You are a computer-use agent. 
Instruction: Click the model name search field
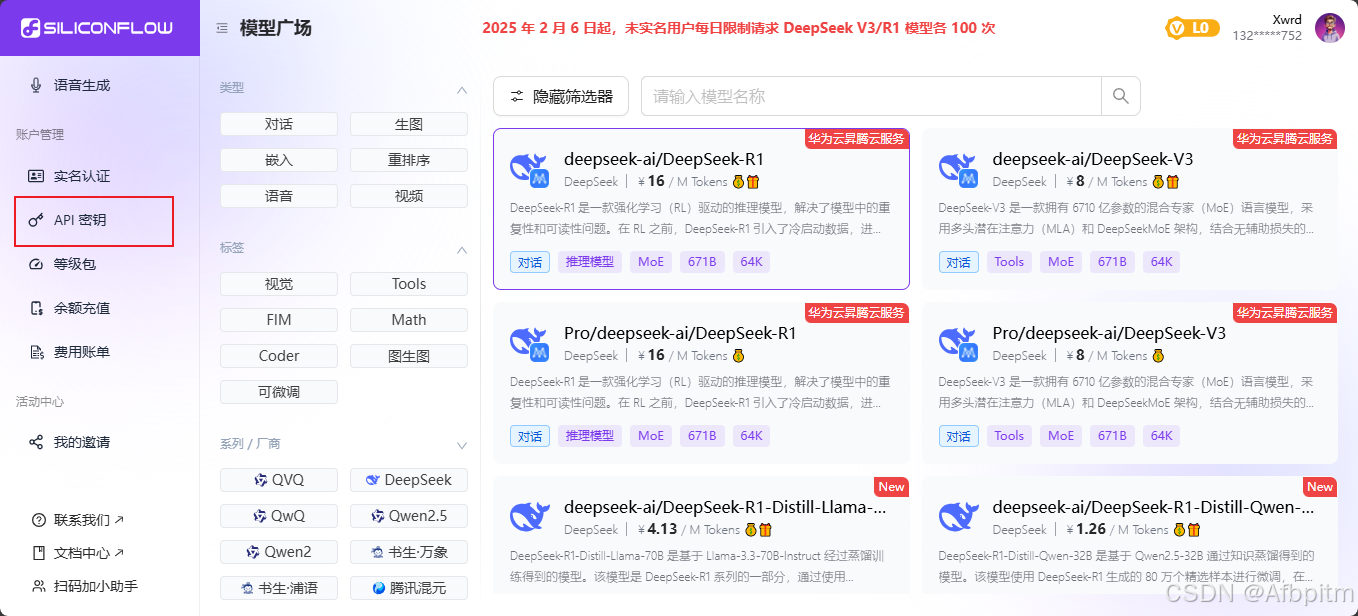(x=871, y=96)
